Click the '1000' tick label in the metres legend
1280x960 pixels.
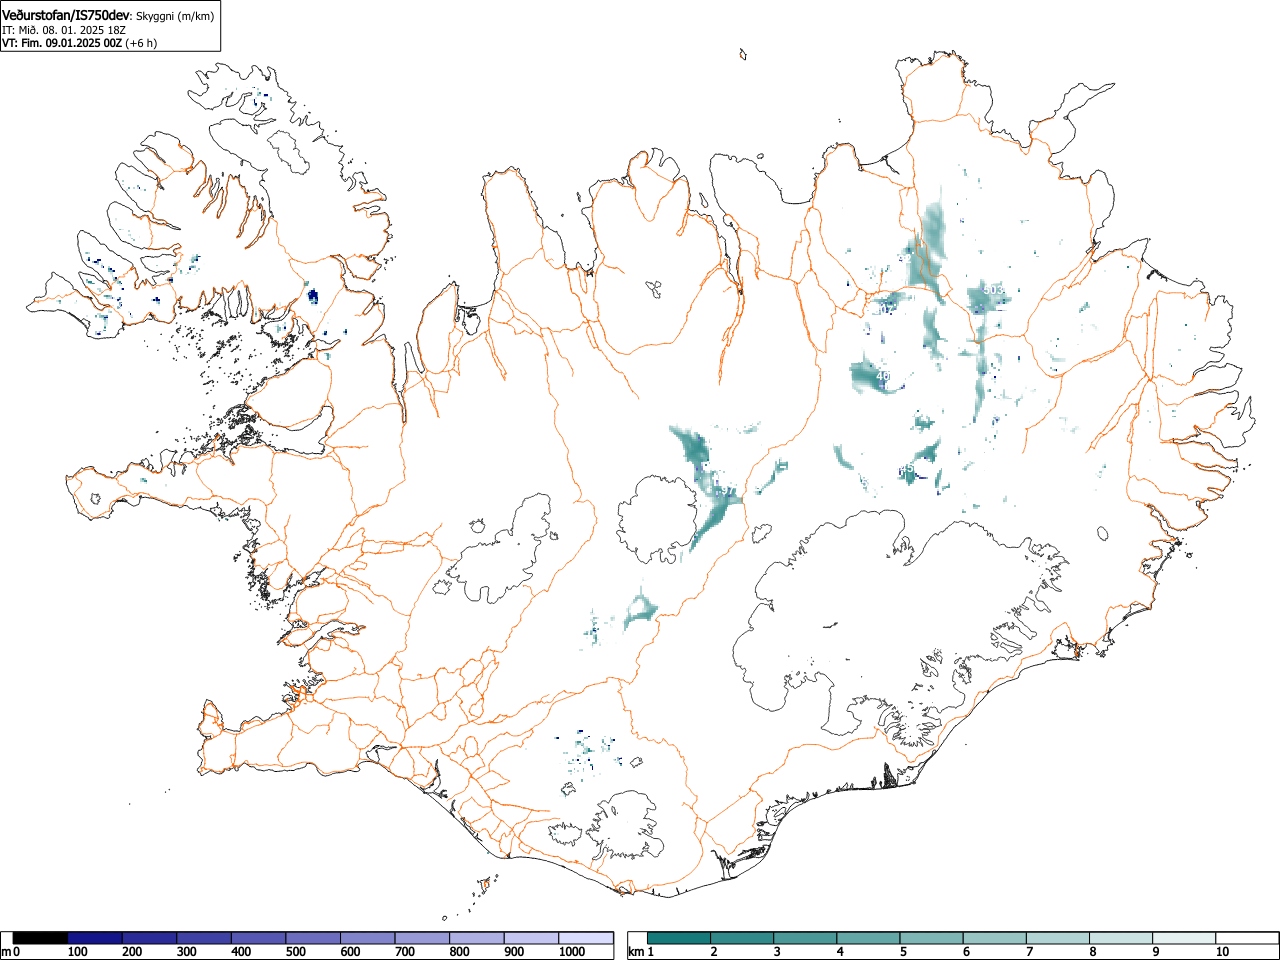(x=571, y=952)
